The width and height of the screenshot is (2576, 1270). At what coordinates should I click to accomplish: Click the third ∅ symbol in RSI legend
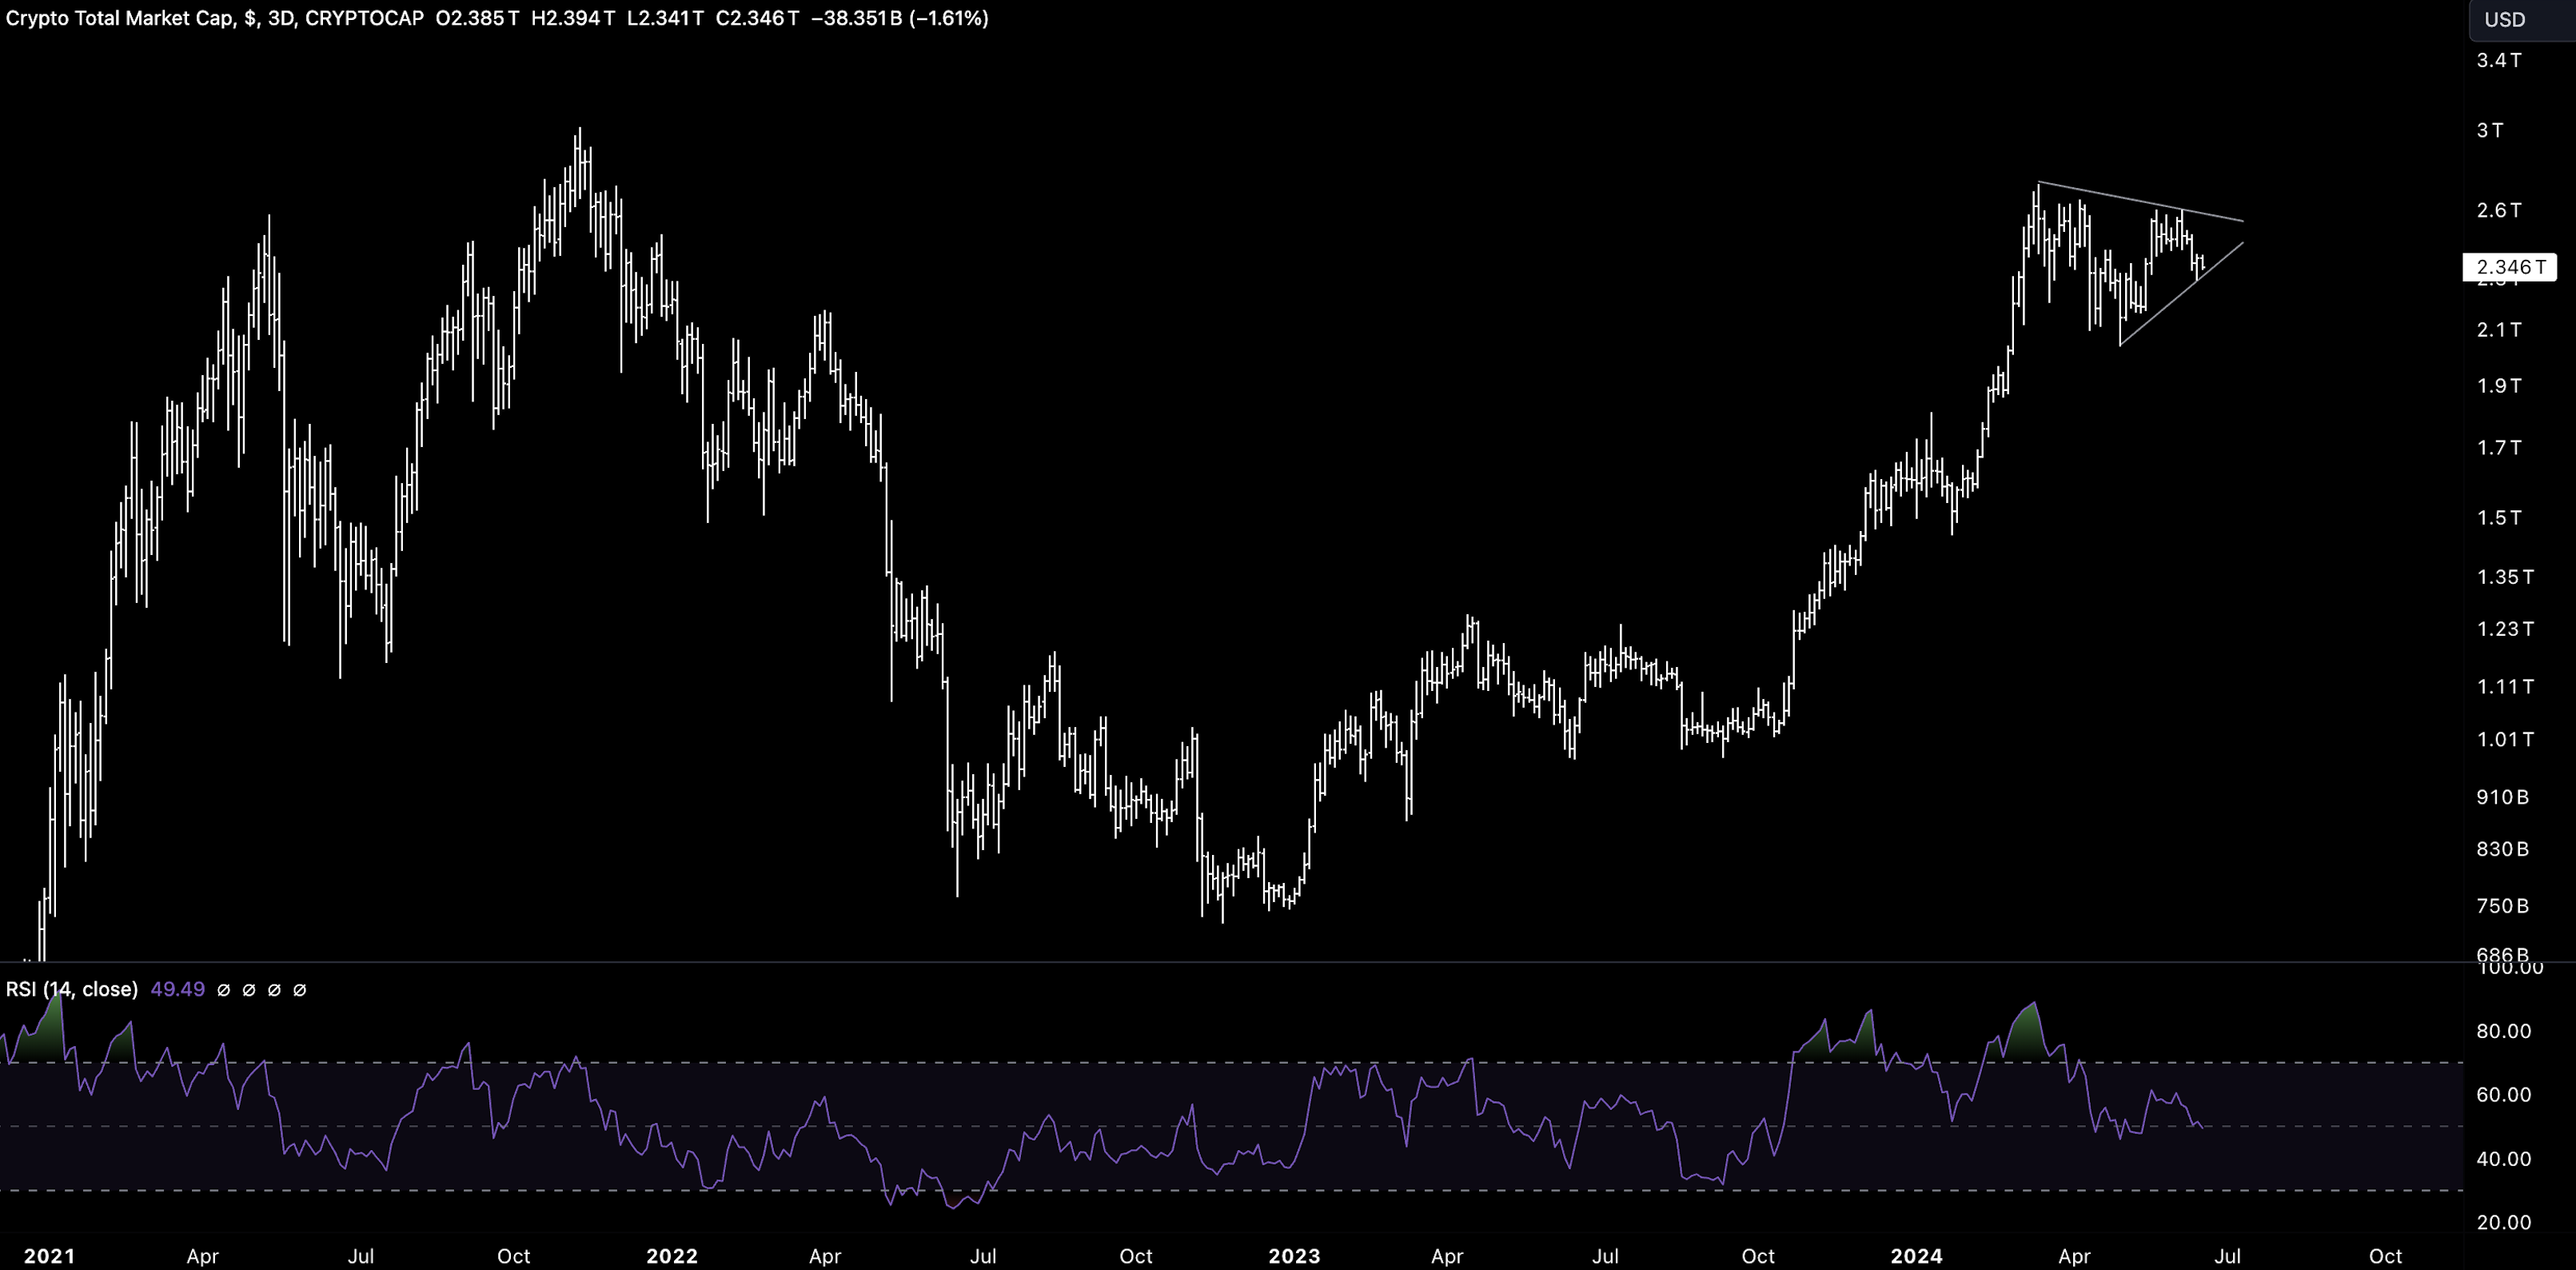[274, 990]
